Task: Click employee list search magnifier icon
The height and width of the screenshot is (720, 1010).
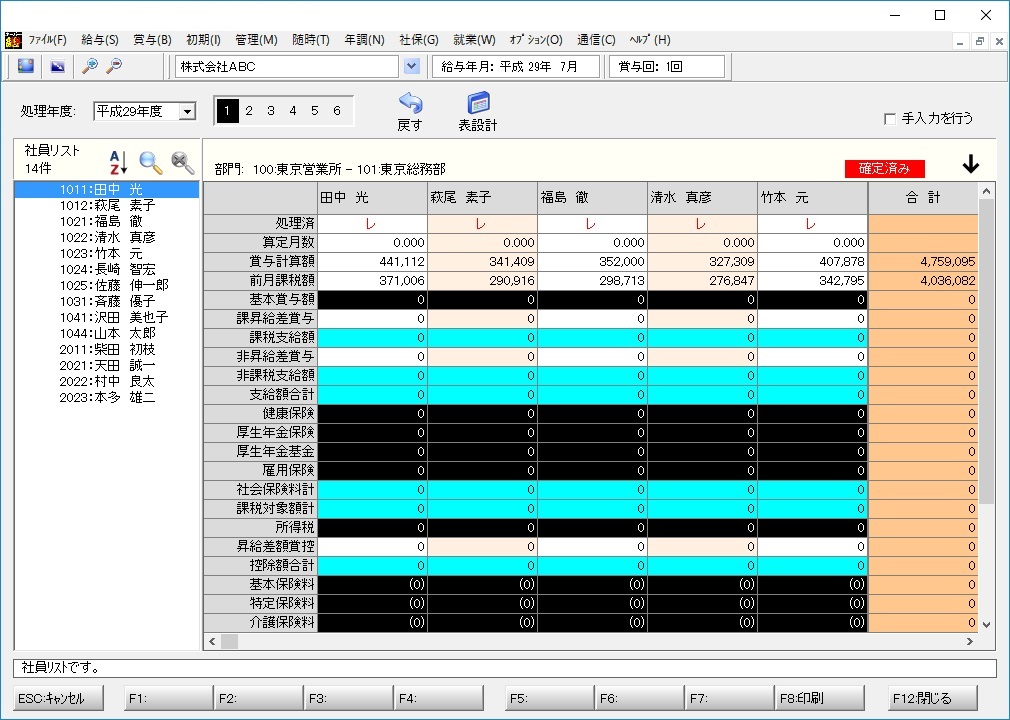Action: point(151,162)
